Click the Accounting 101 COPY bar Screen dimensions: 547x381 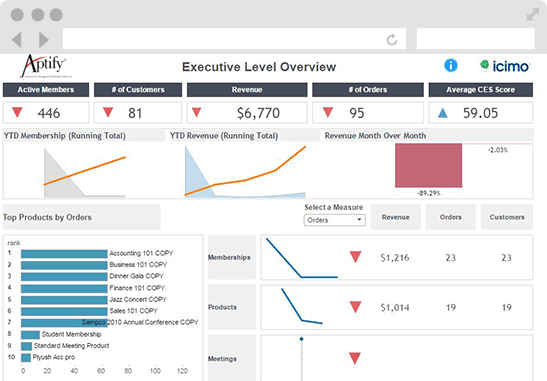coord(64,254)
